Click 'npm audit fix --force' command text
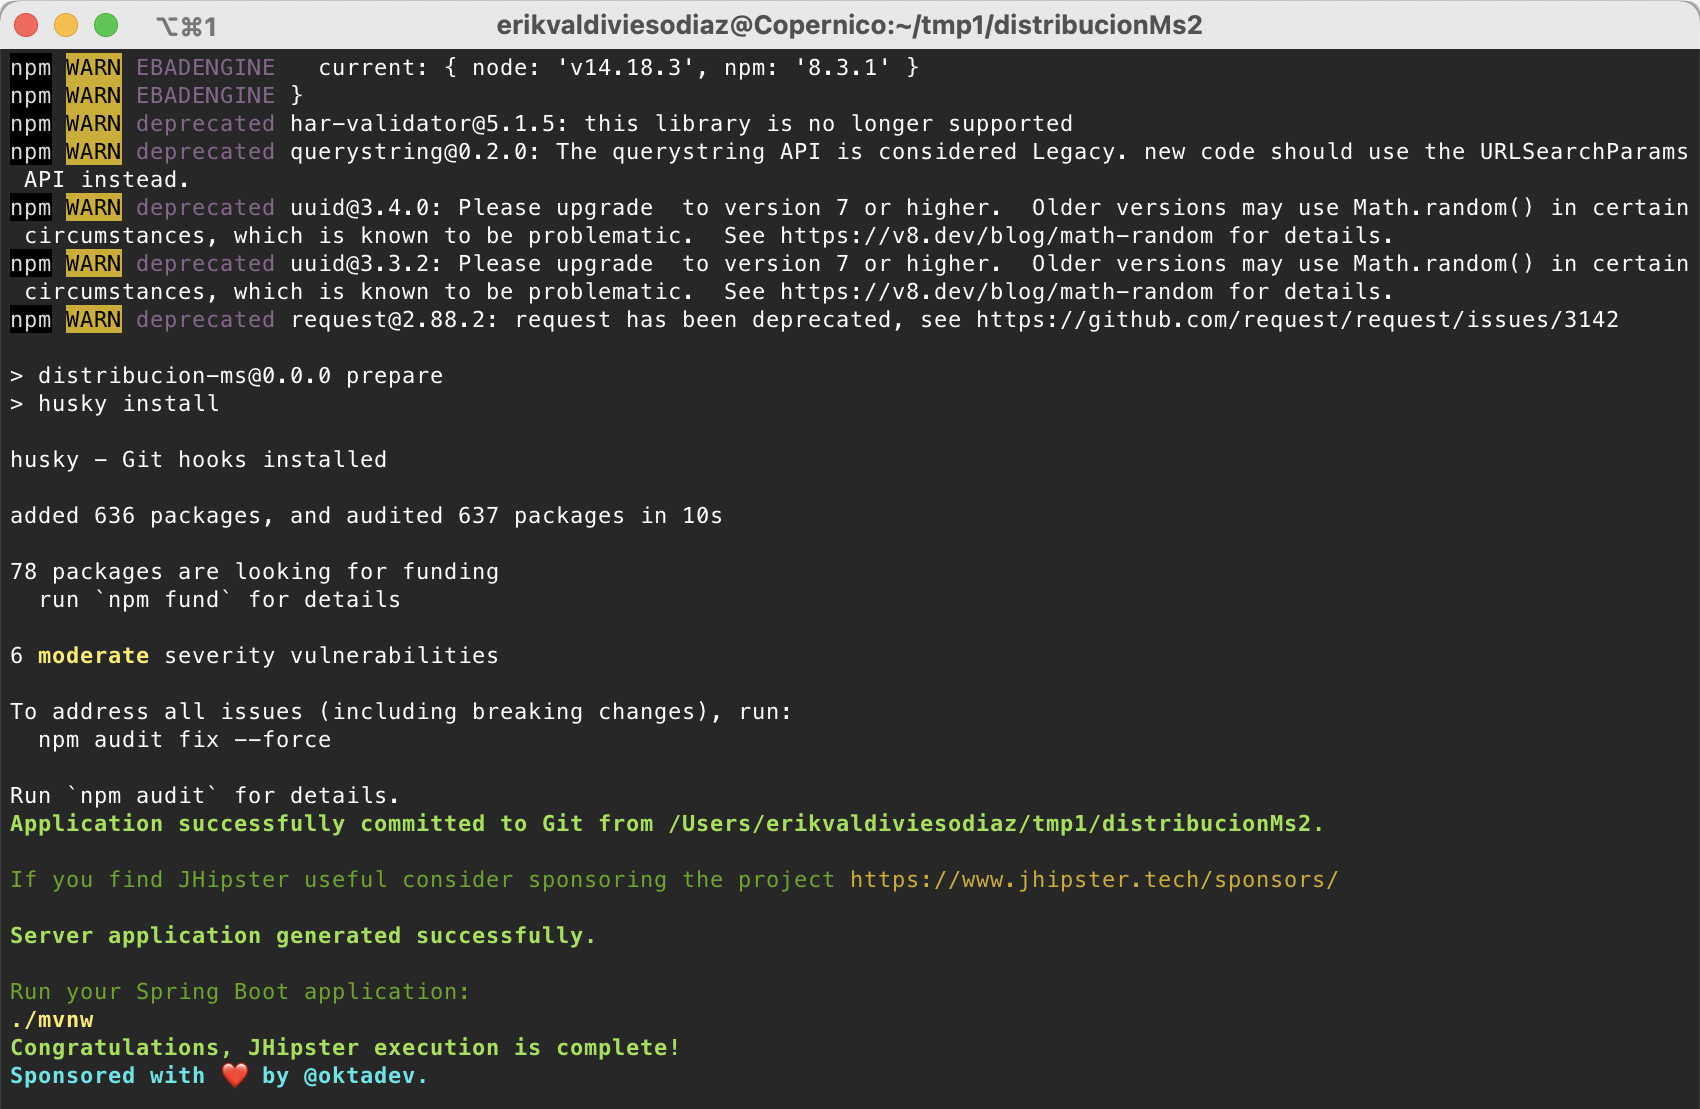Image resolution: width=1700 pixels, height=1109 pixels. coord(185,740)
